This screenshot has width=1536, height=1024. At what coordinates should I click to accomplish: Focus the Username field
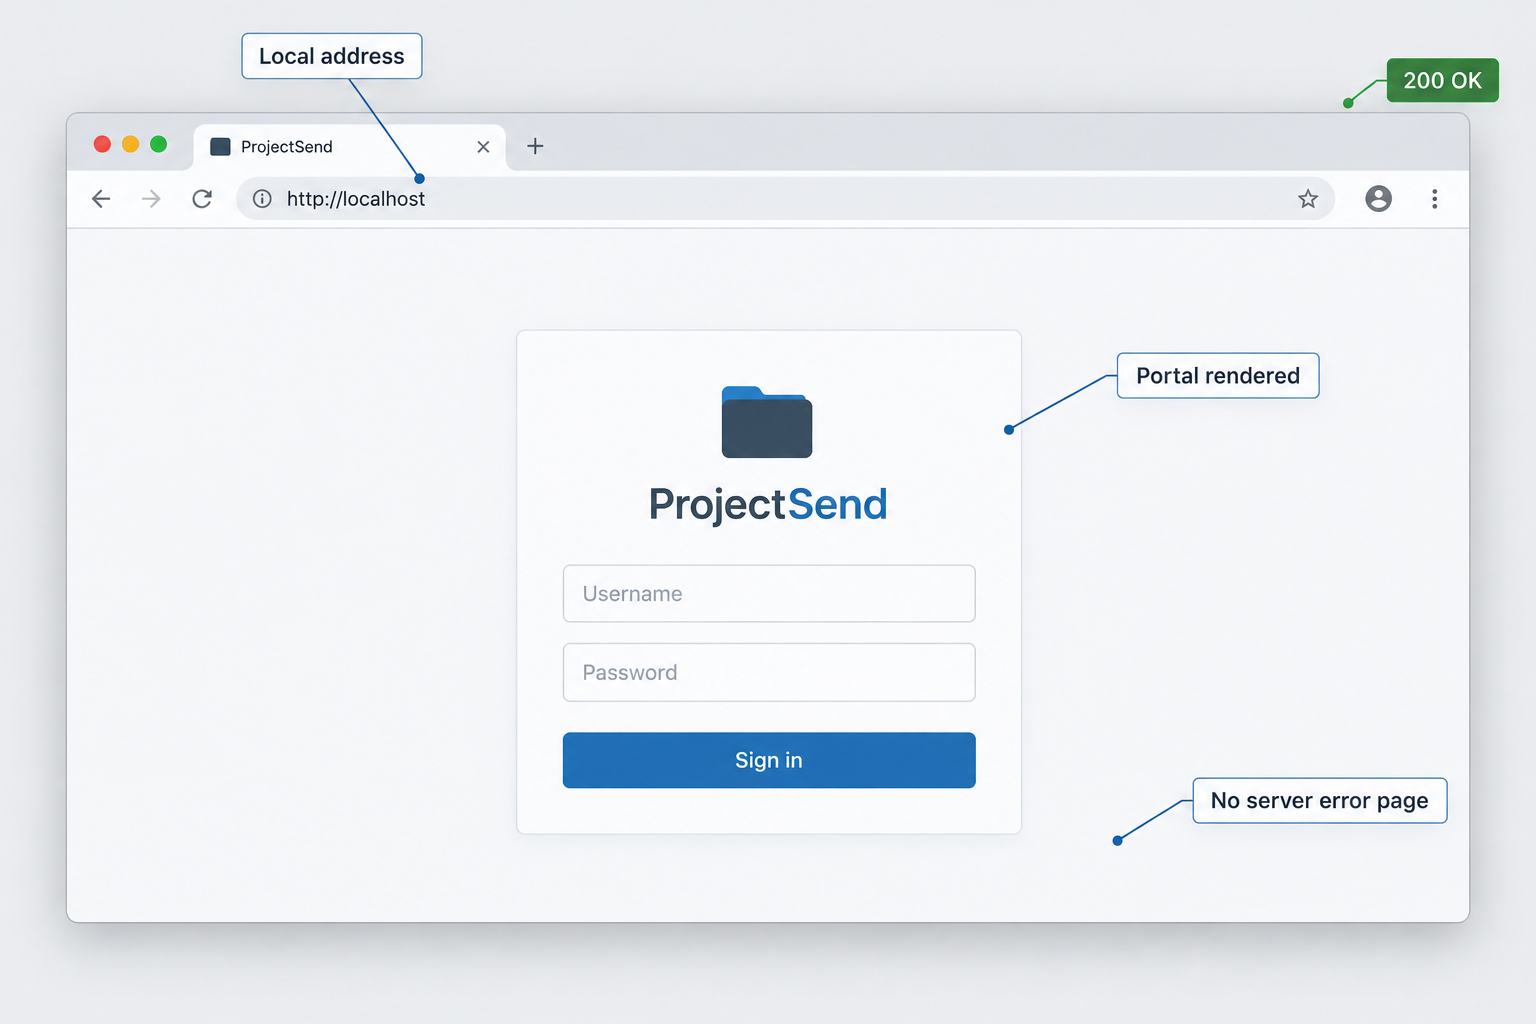pos(769,594)
